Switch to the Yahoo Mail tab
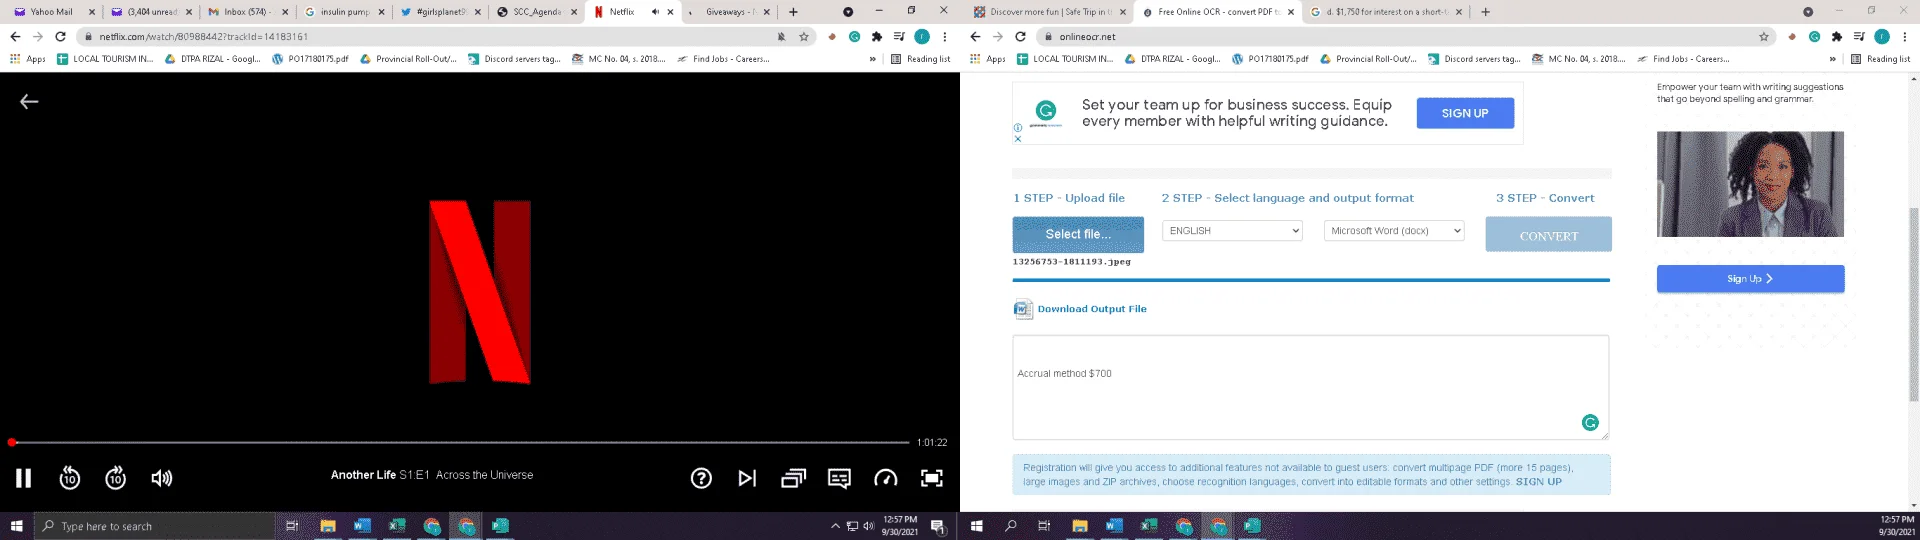Screen dimensions: 1920x540 (52, 12)
